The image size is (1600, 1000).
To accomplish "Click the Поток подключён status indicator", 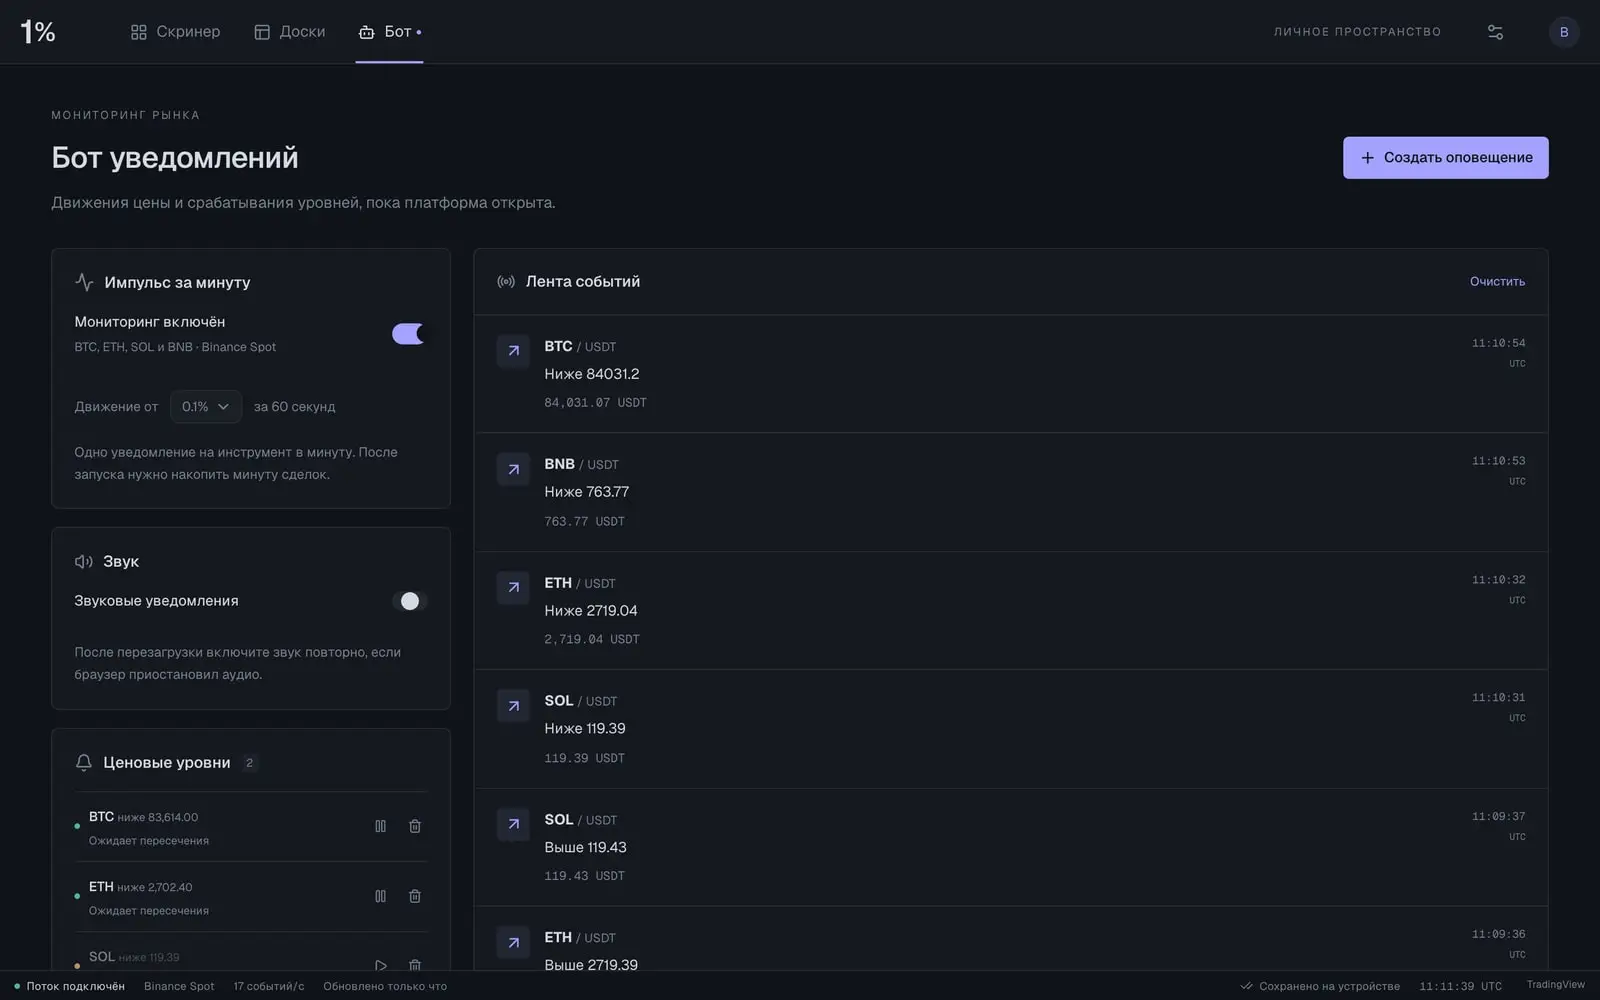I will 69,986.
